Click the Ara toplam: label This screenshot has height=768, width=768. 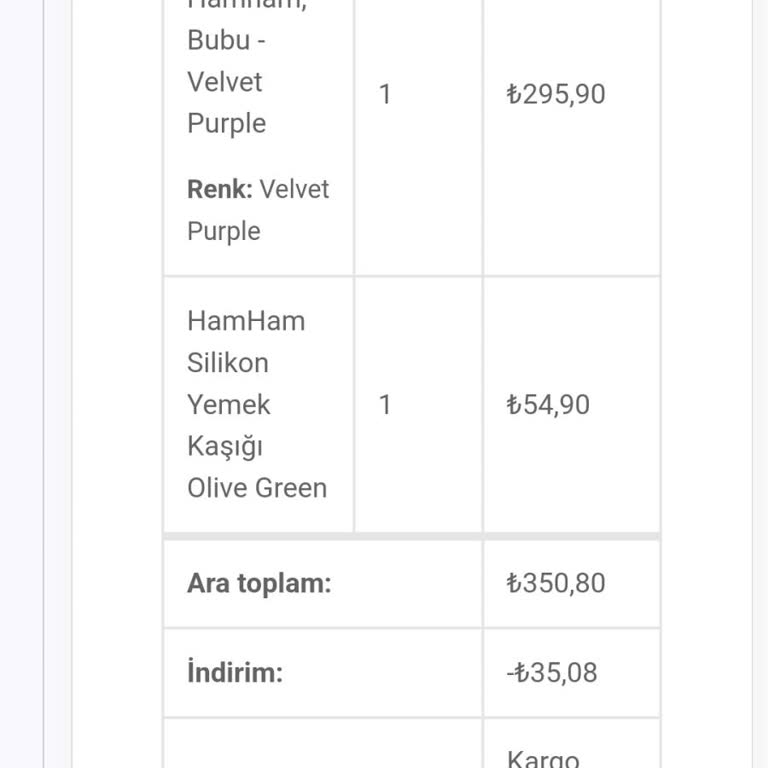[x=258, y=583]
